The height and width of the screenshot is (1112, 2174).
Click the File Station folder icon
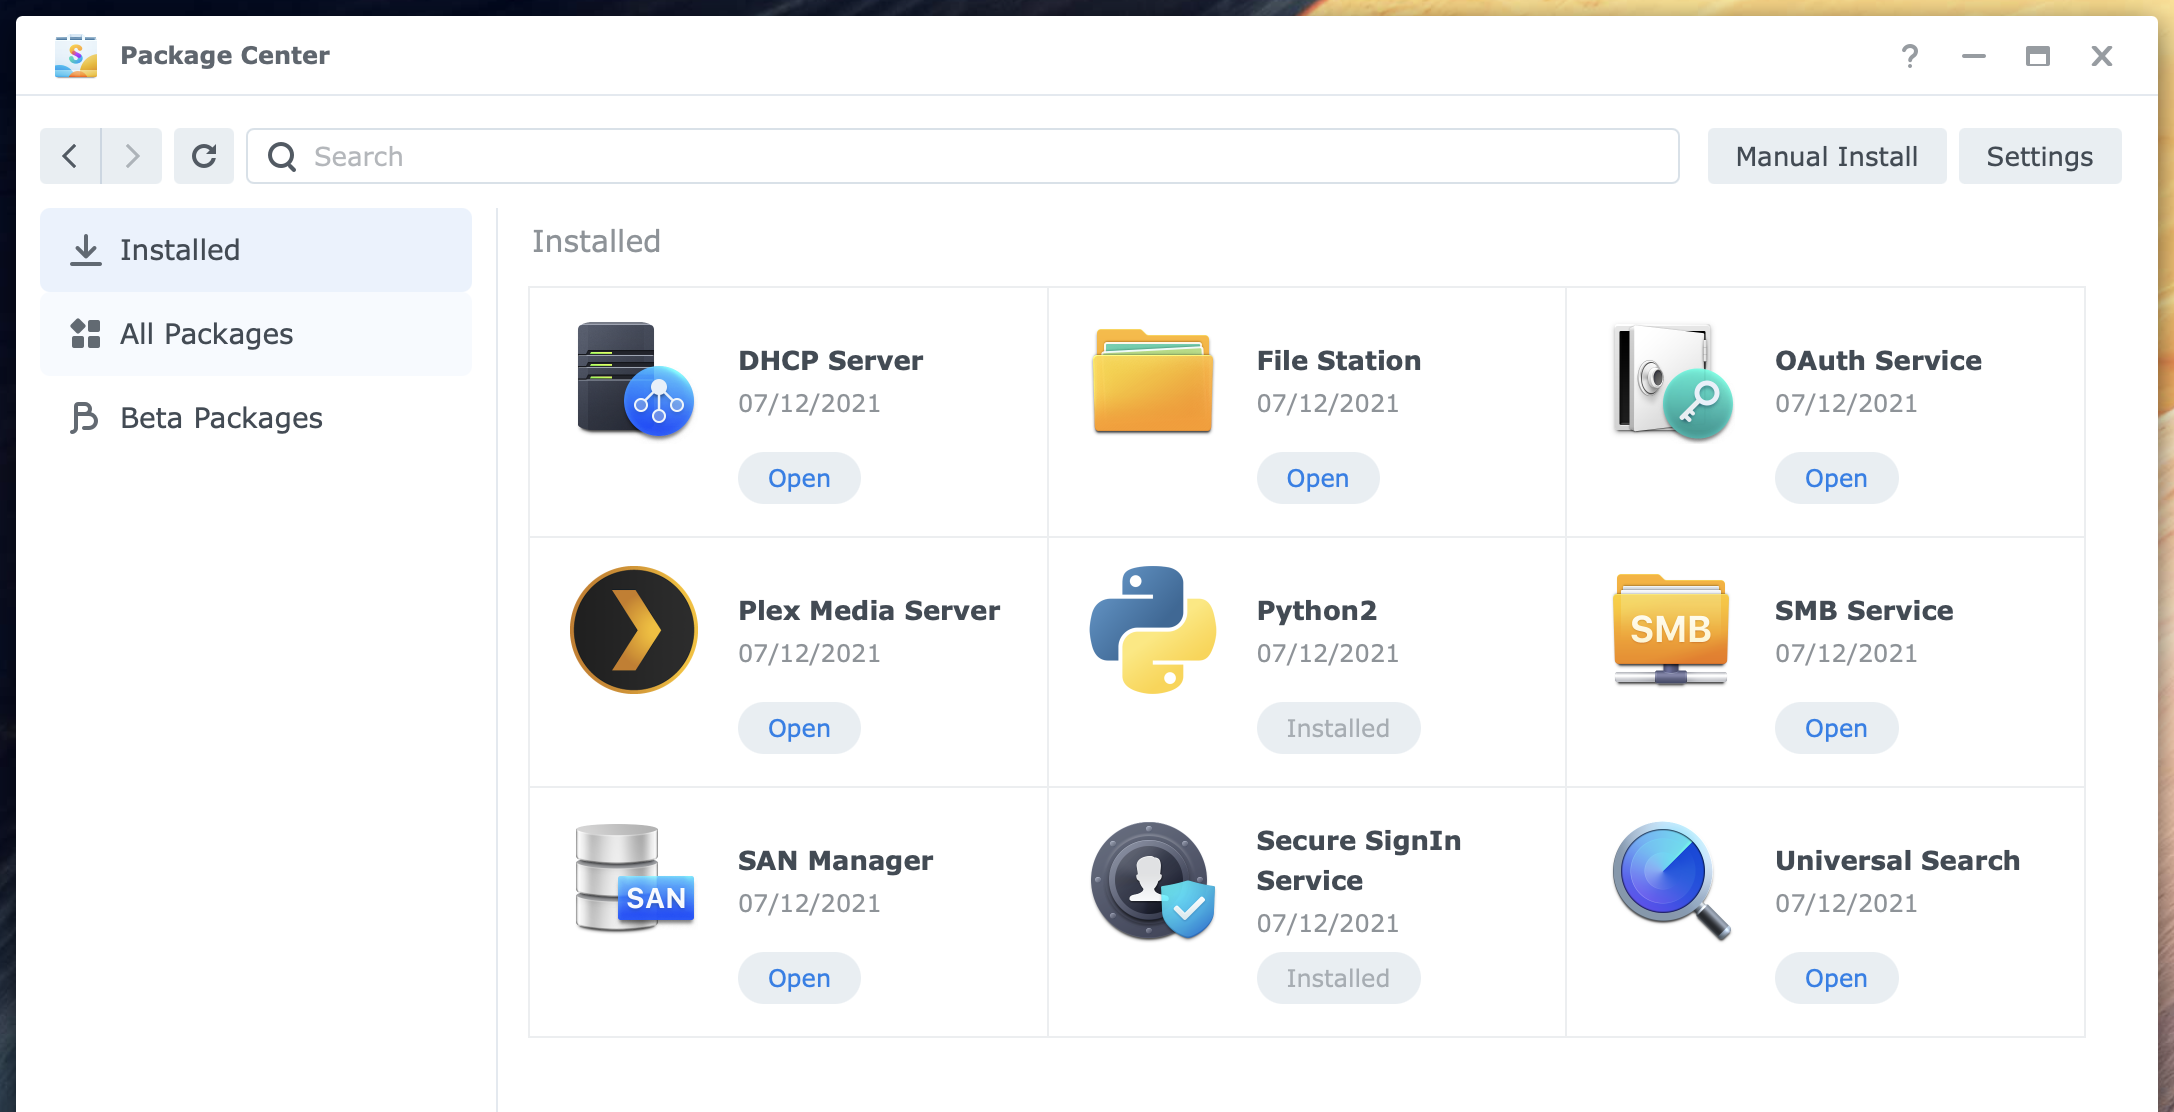1153,381
